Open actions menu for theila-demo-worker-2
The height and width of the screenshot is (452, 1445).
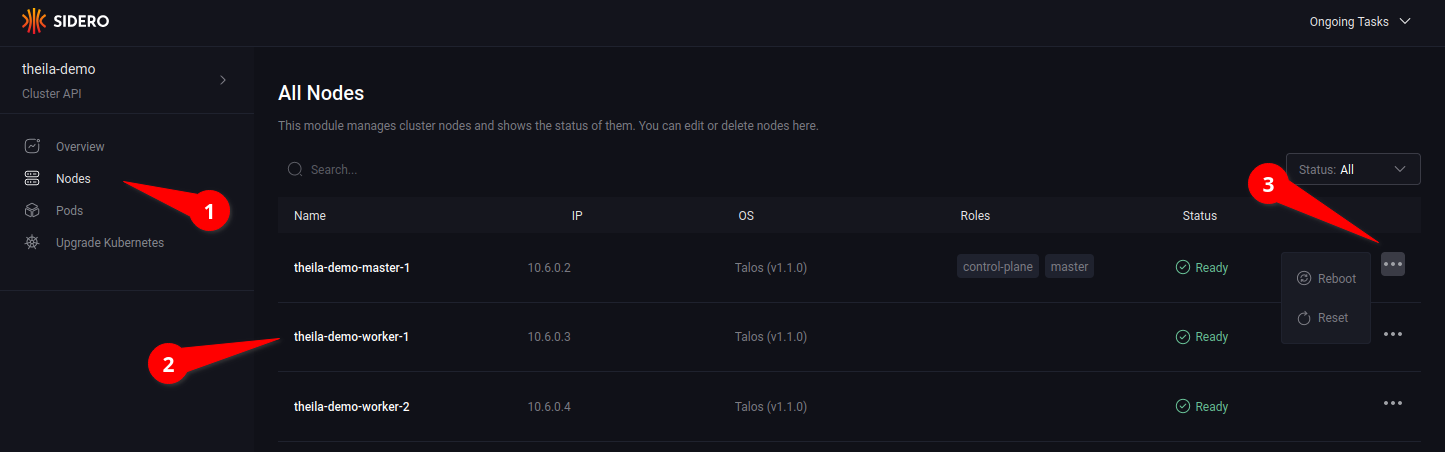click(x=1393, y=403)
